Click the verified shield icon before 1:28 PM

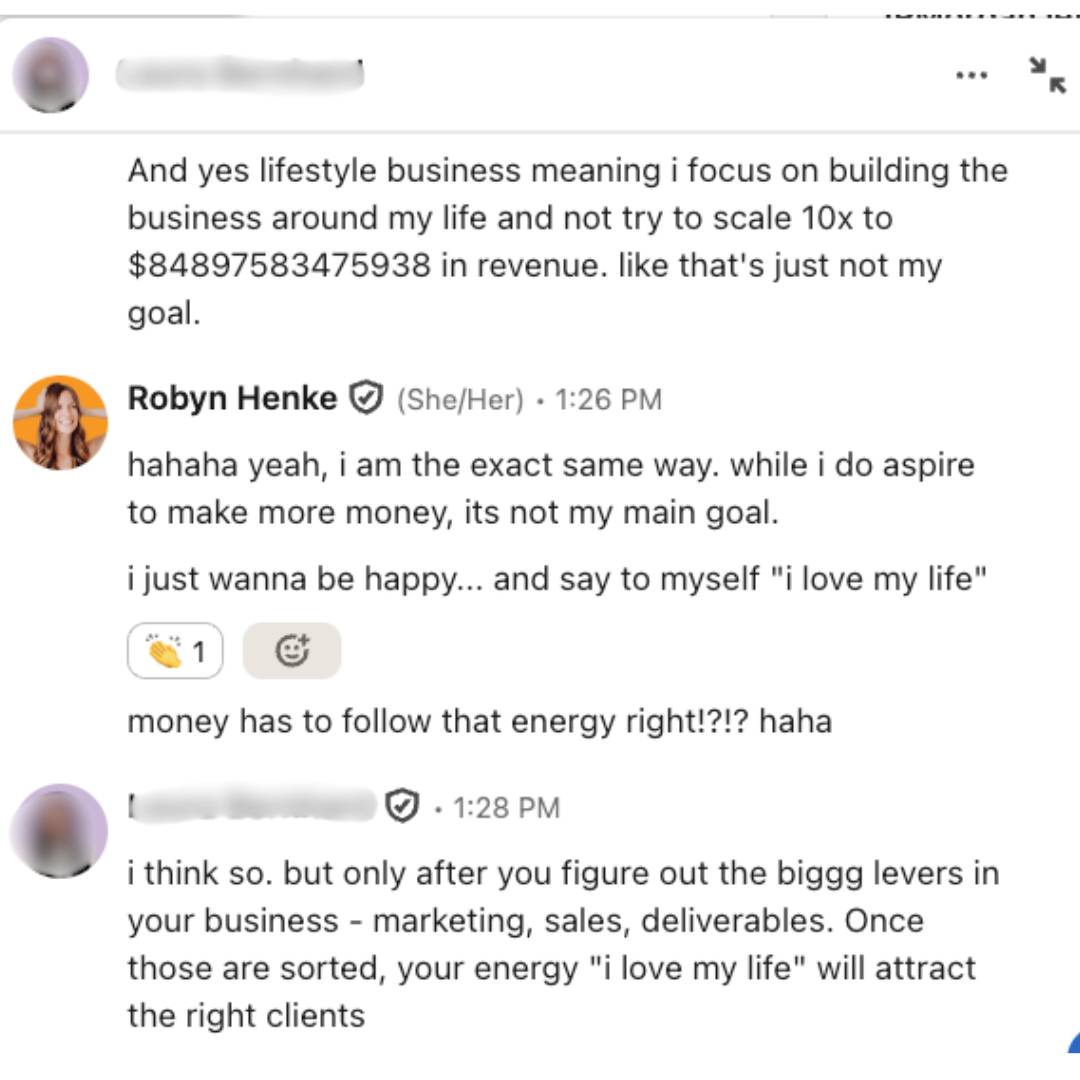[x=402, y=806]
